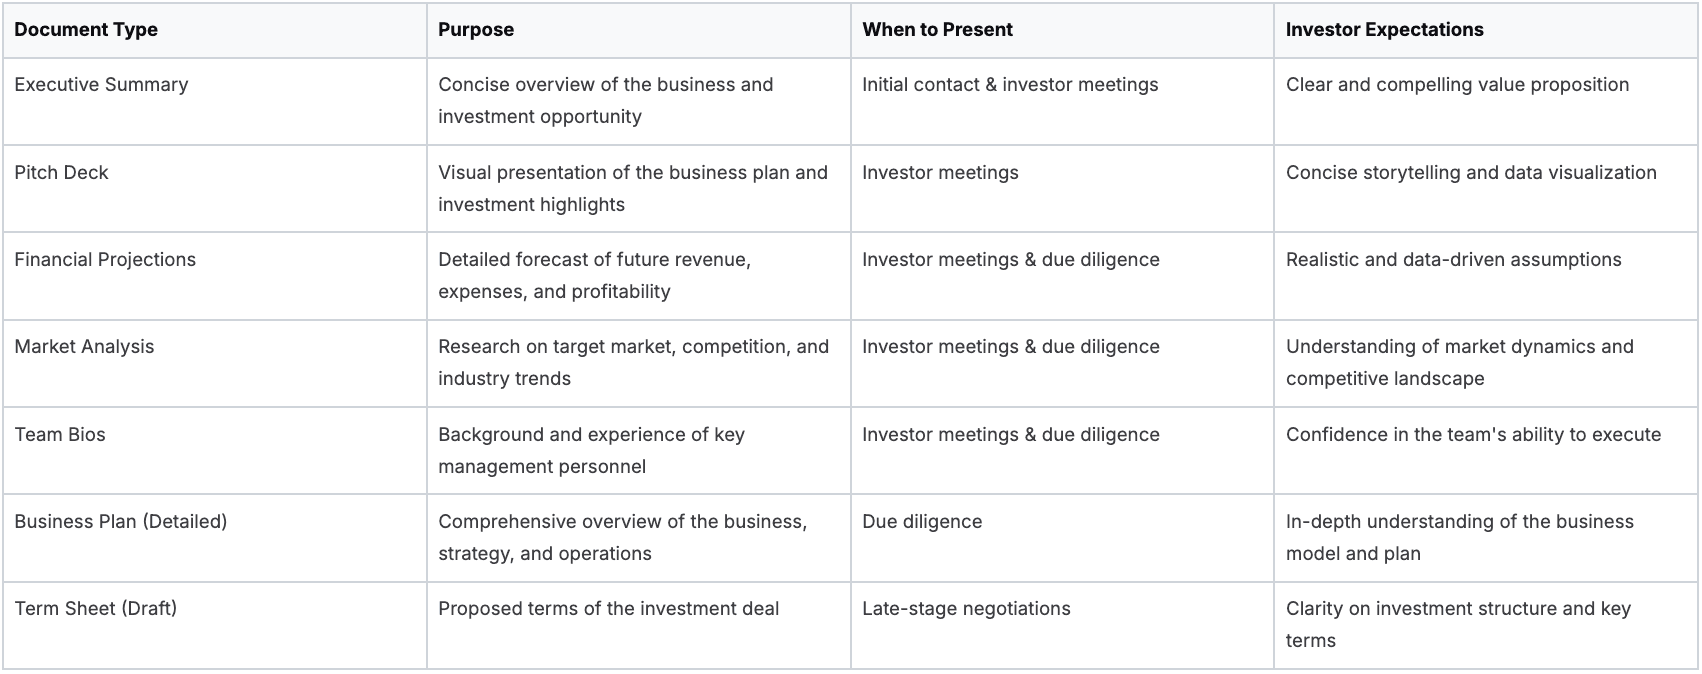
Task: Select 'Proposed terms of the investment deal'
Action: (x=608, y=609)
